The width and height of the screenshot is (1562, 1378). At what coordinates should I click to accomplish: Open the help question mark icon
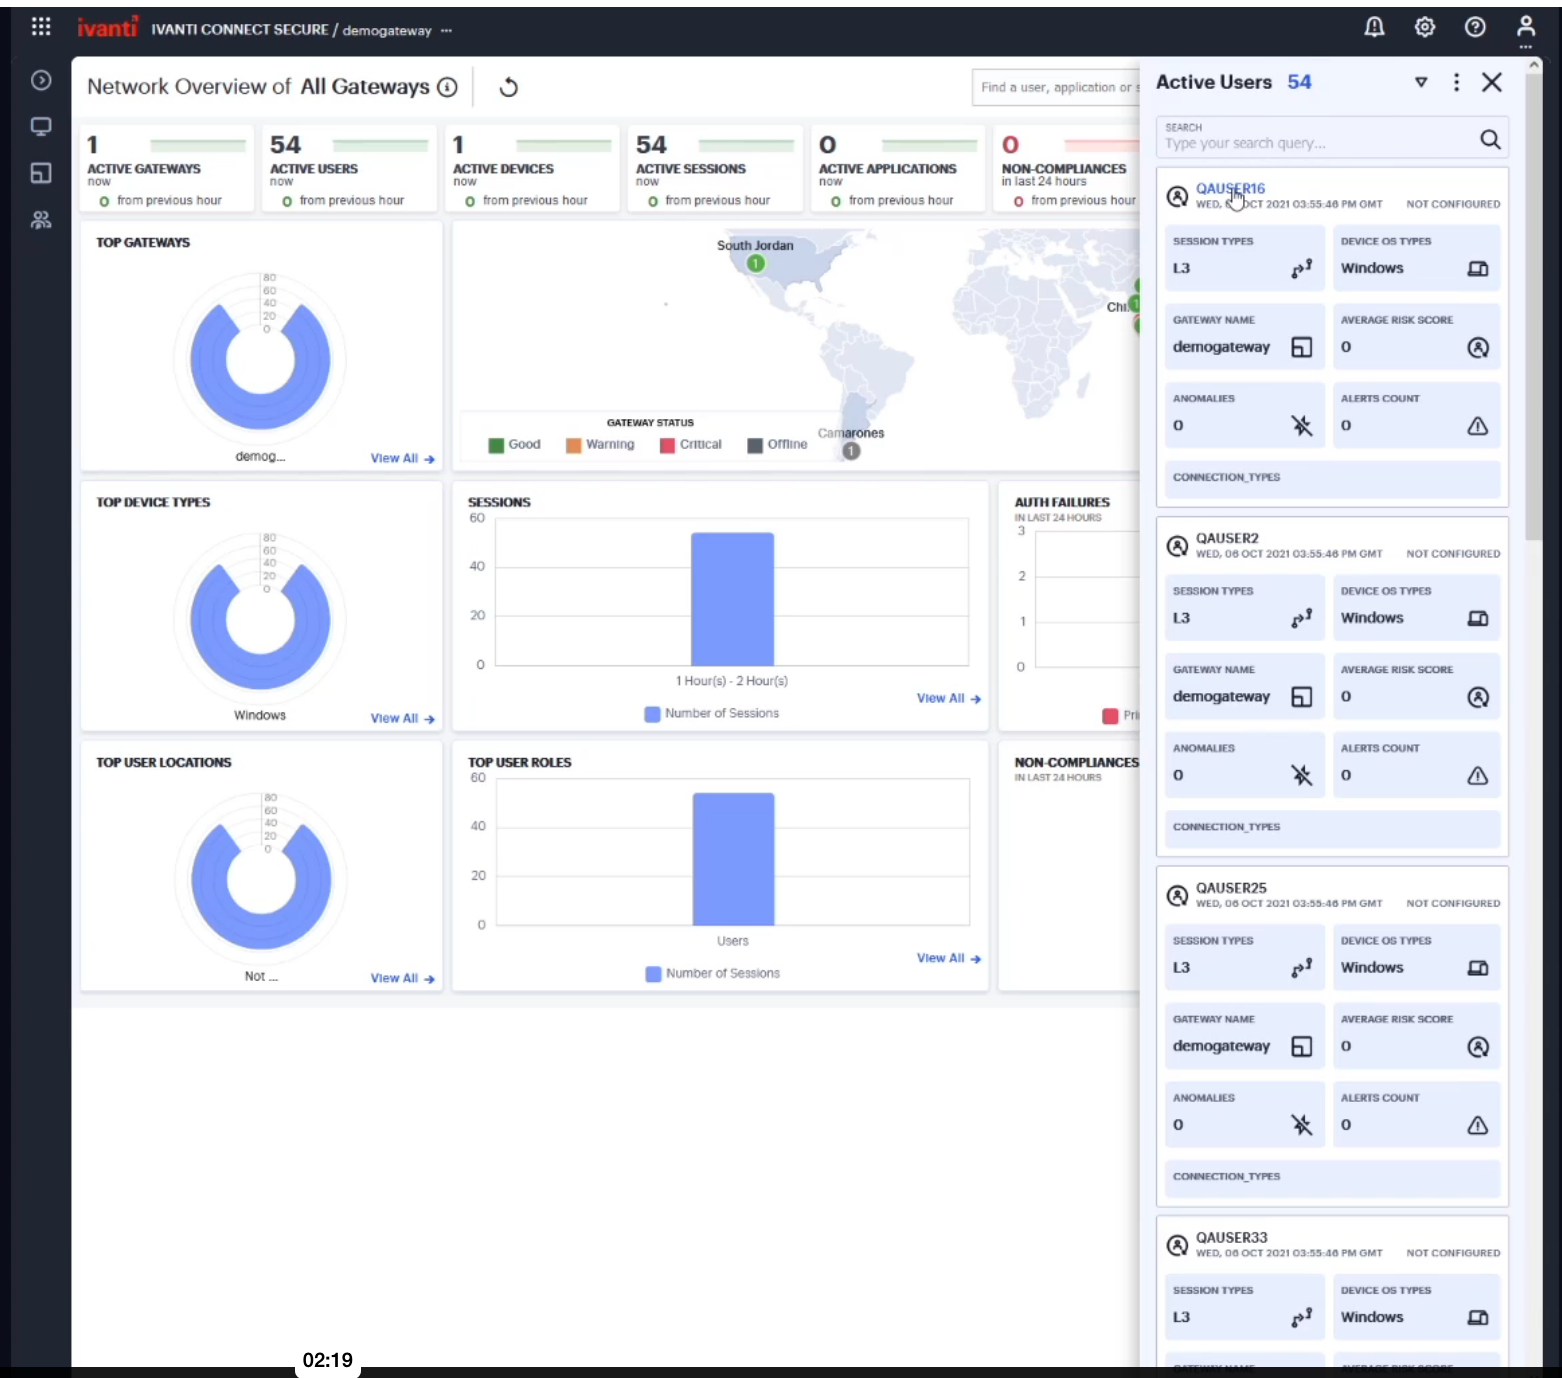(1475, 27)
